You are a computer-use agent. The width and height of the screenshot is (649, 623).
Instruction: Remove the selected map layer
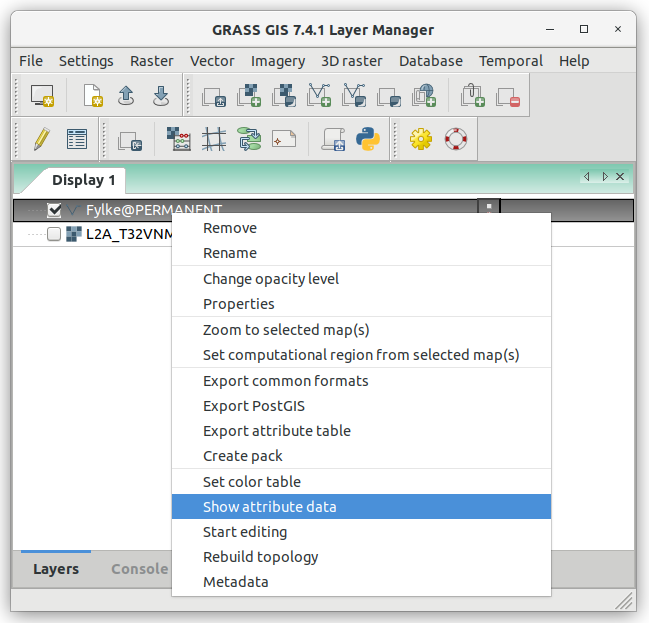coord(508,97)
